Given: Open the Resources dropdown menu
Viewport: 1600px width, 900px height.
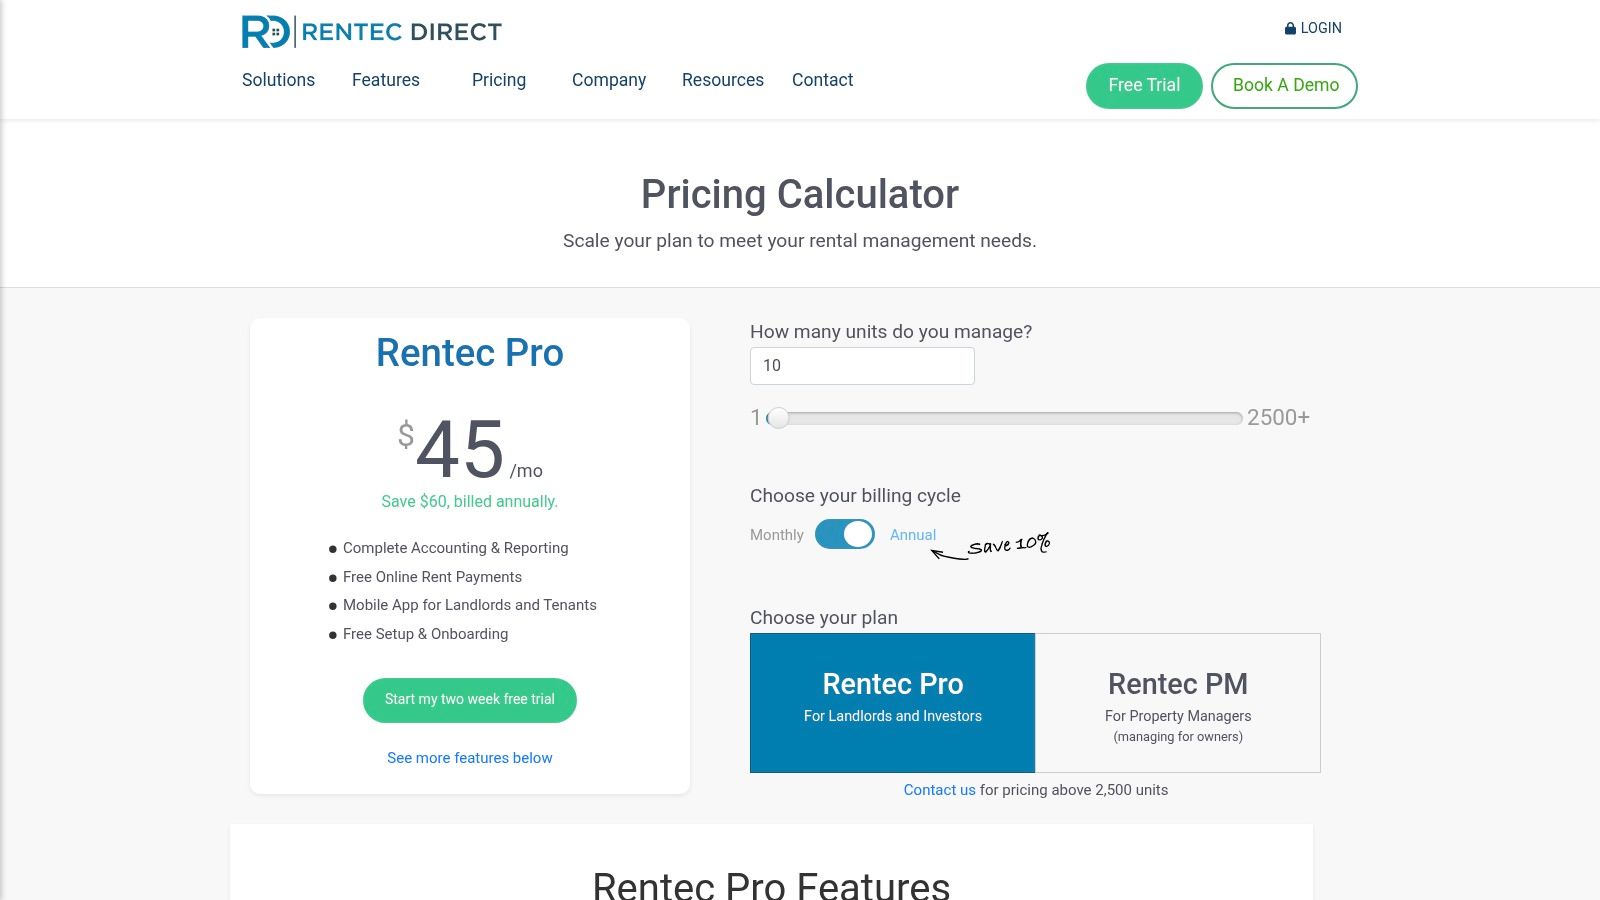Looking at the screenshot, I should (x=722, y=80).
